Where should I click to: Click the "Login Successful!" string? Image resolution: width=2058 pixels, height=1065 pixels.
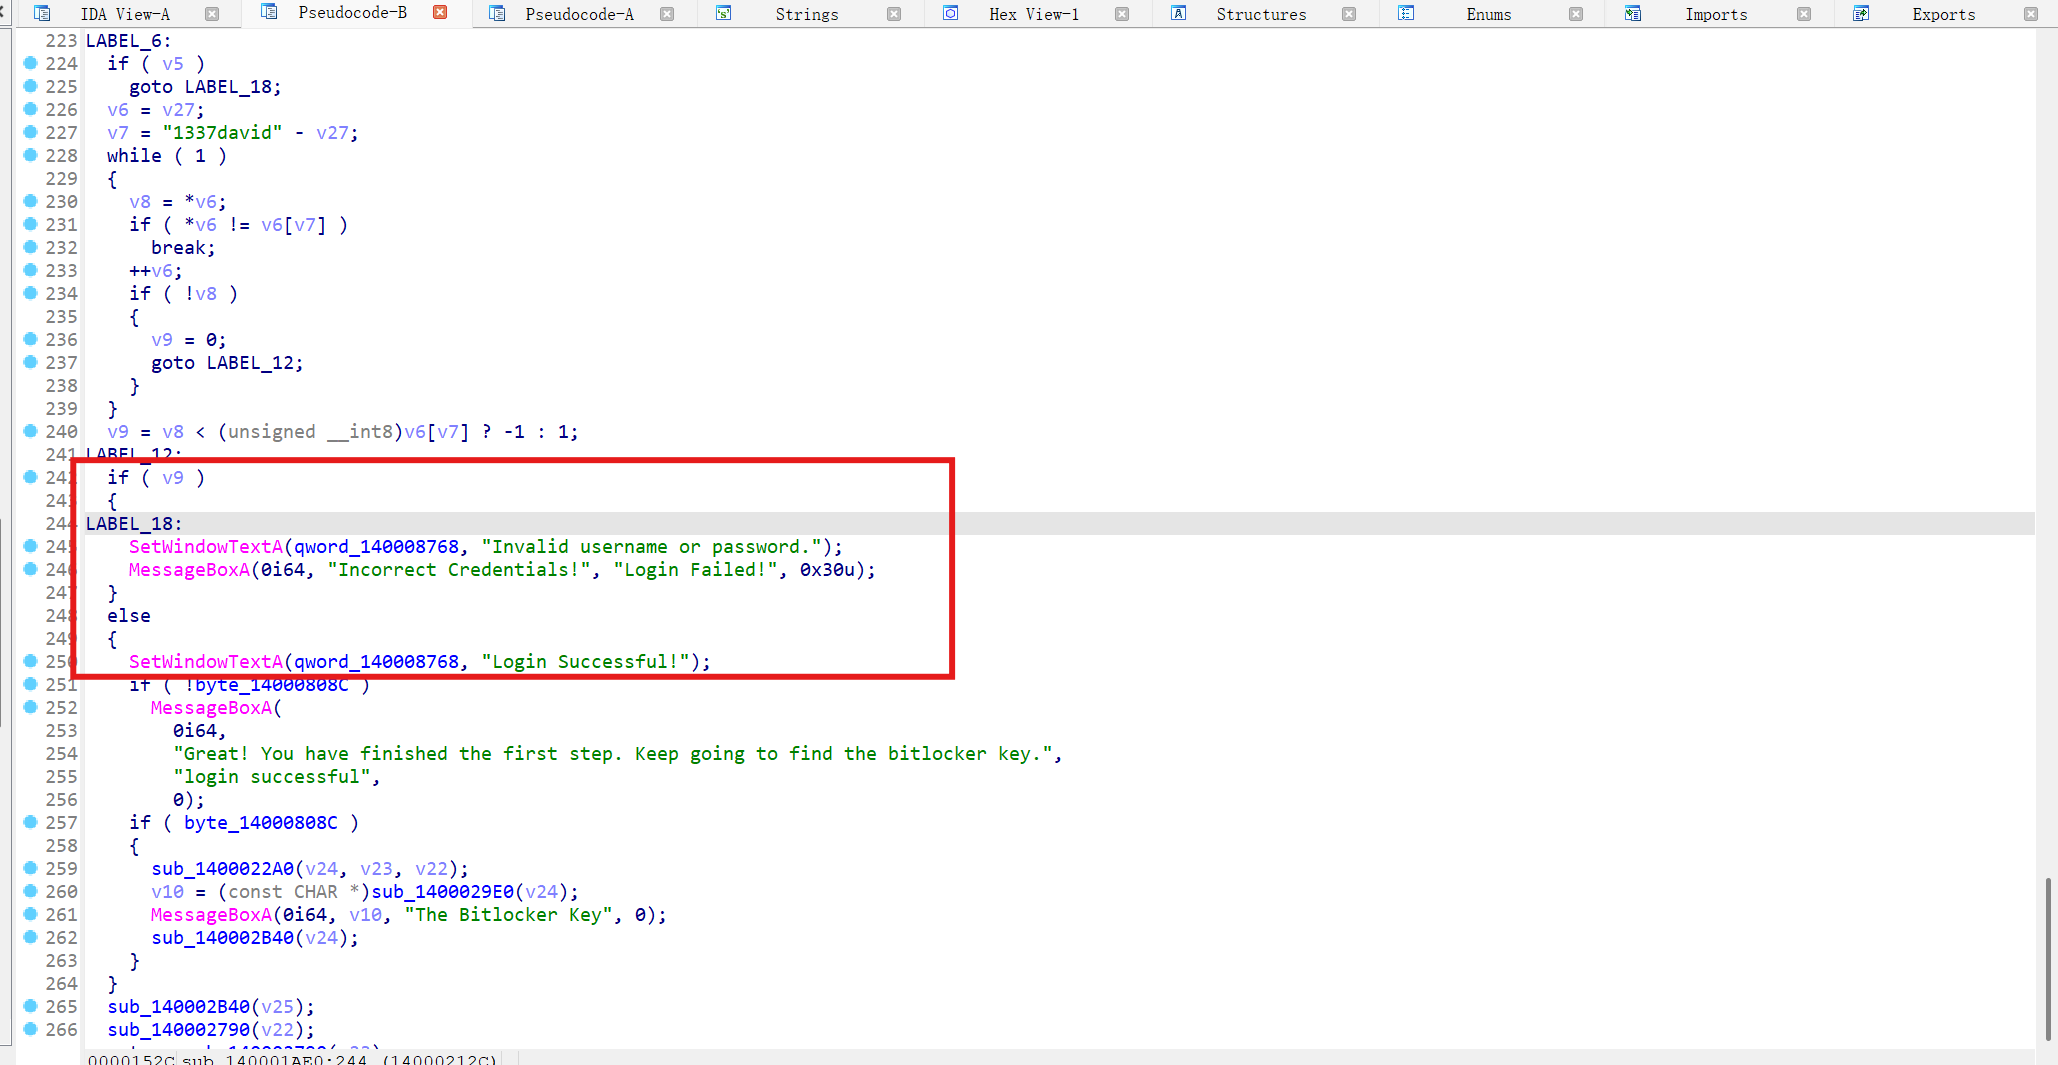[586, 662]
